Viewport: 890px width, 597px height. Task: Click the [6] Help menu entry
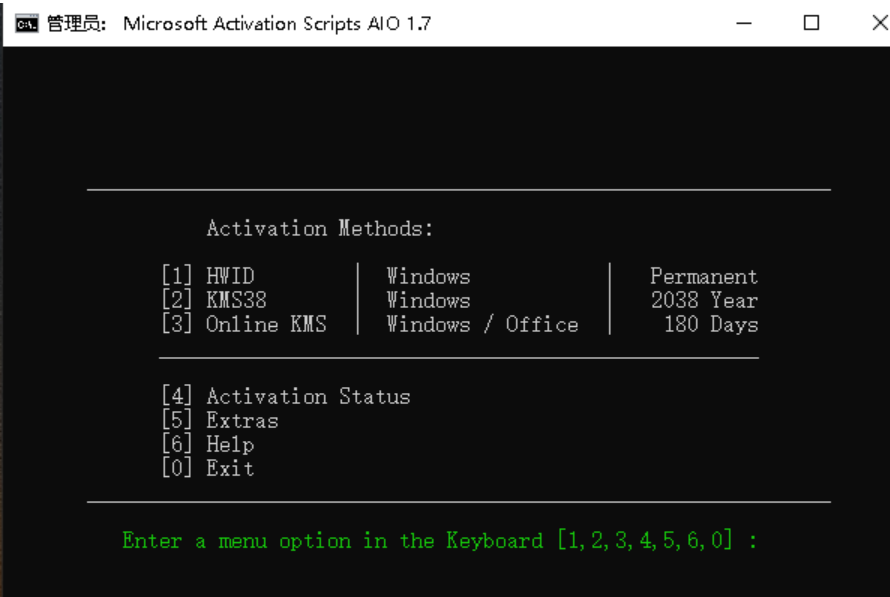(x=208, y=445)
